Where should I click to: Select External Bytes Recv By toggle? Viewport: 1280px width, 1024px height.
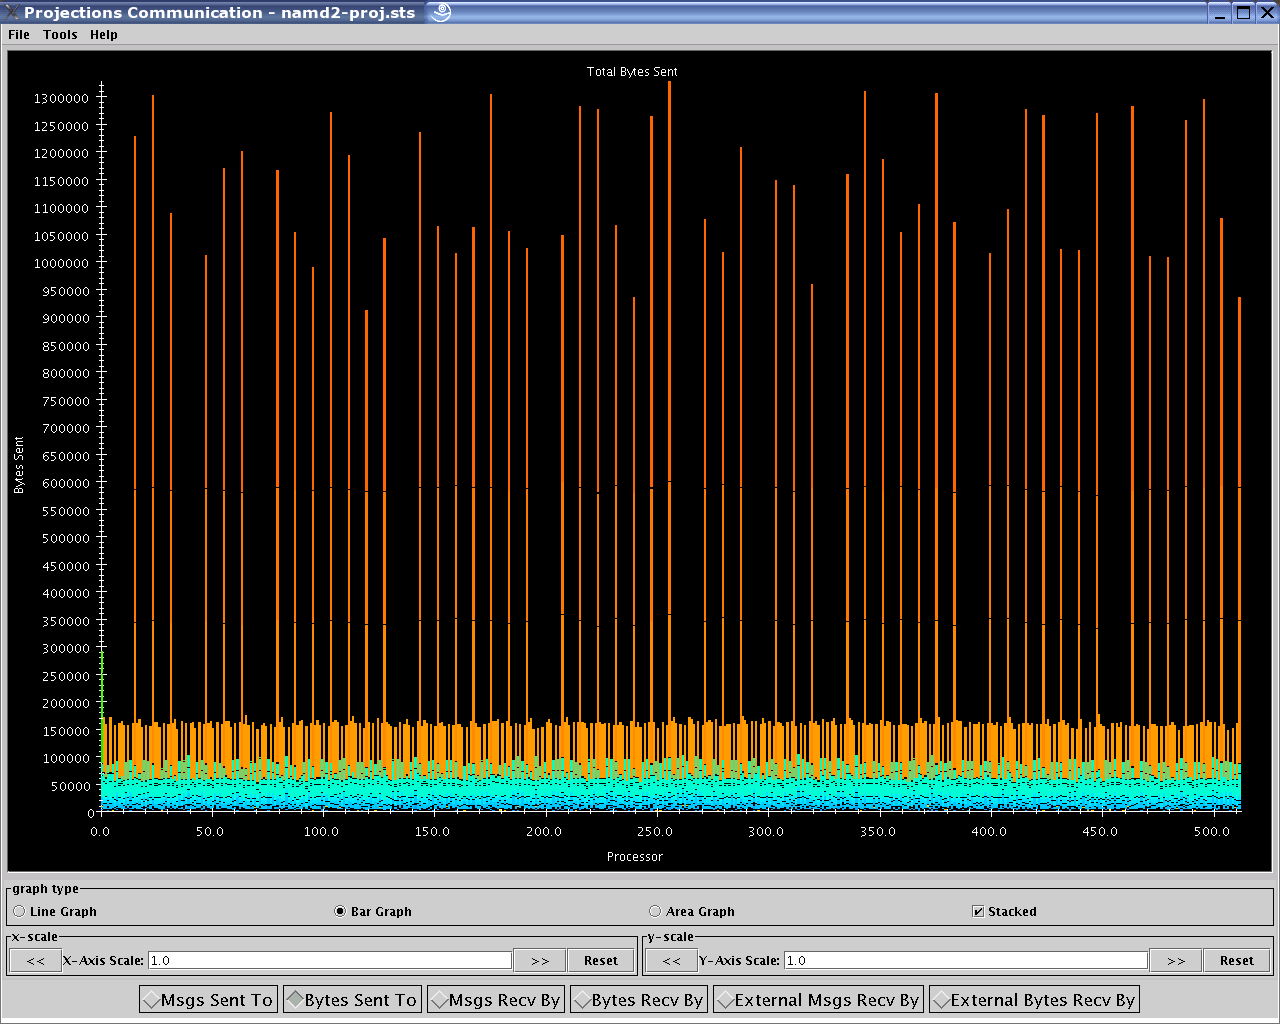1034,1000
